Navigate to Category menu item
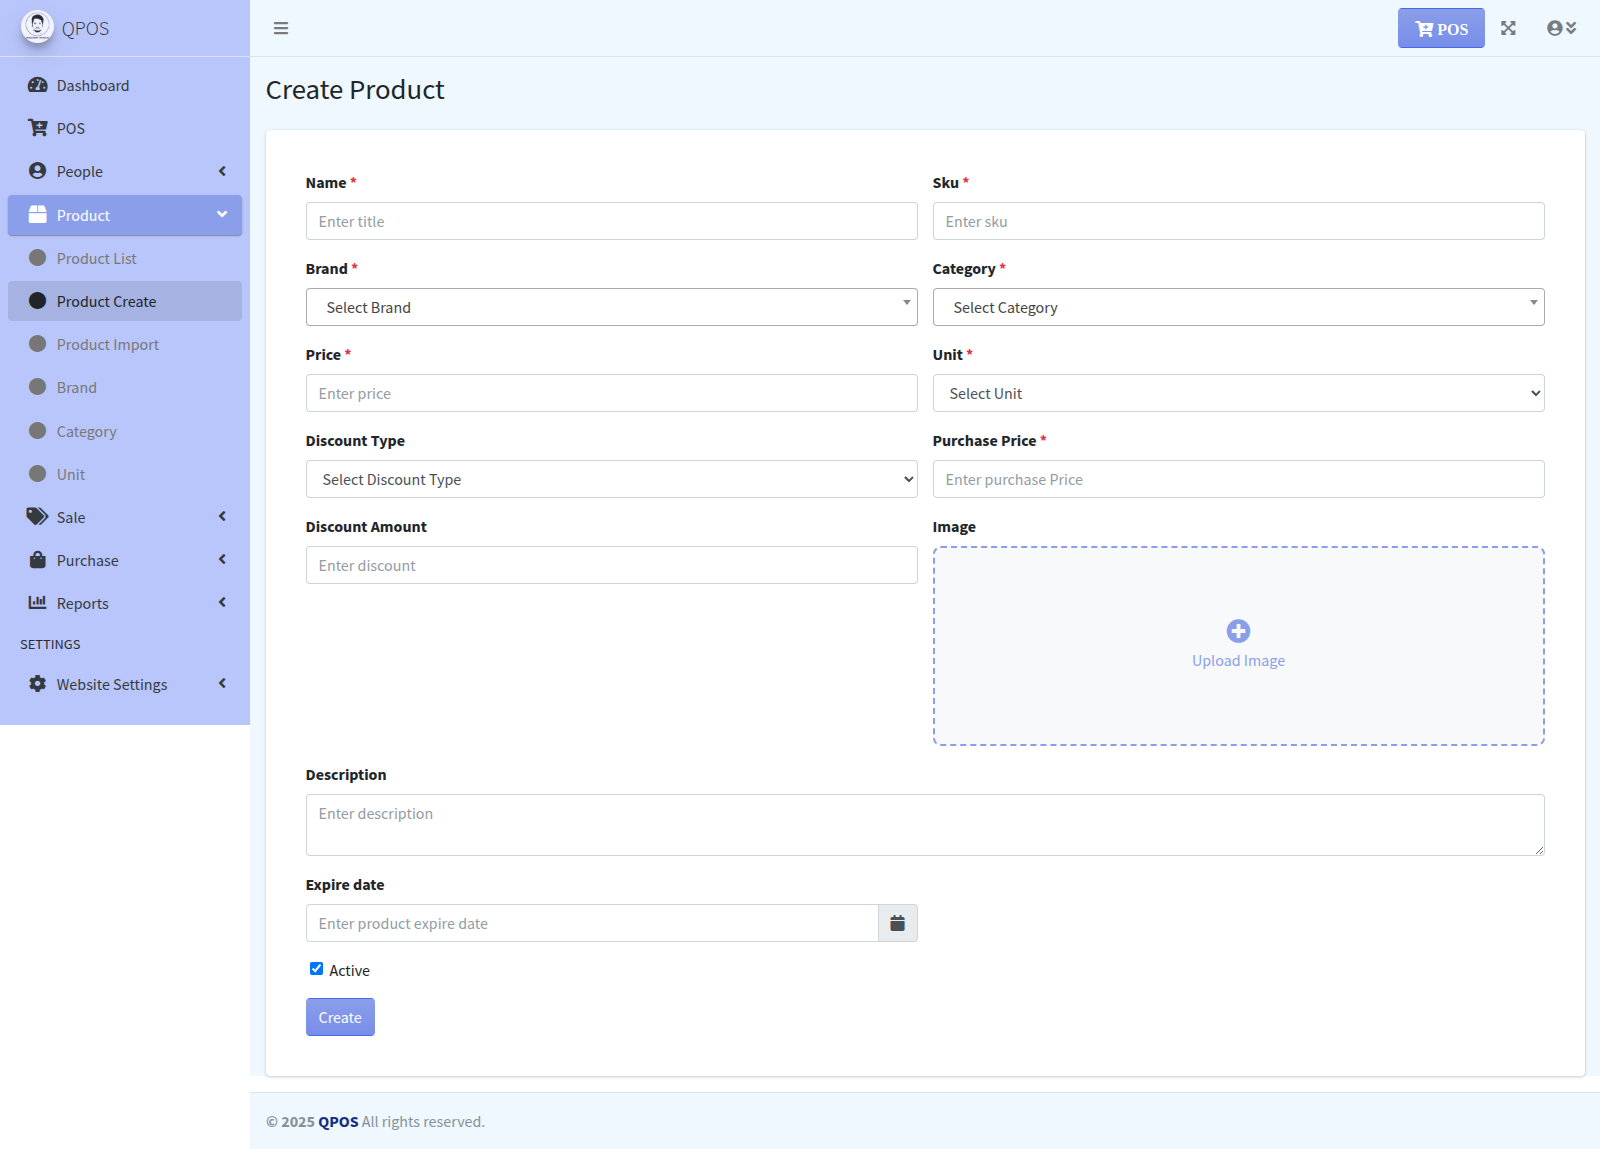This screenshot has height=1149, width=1600. point(125,431)
